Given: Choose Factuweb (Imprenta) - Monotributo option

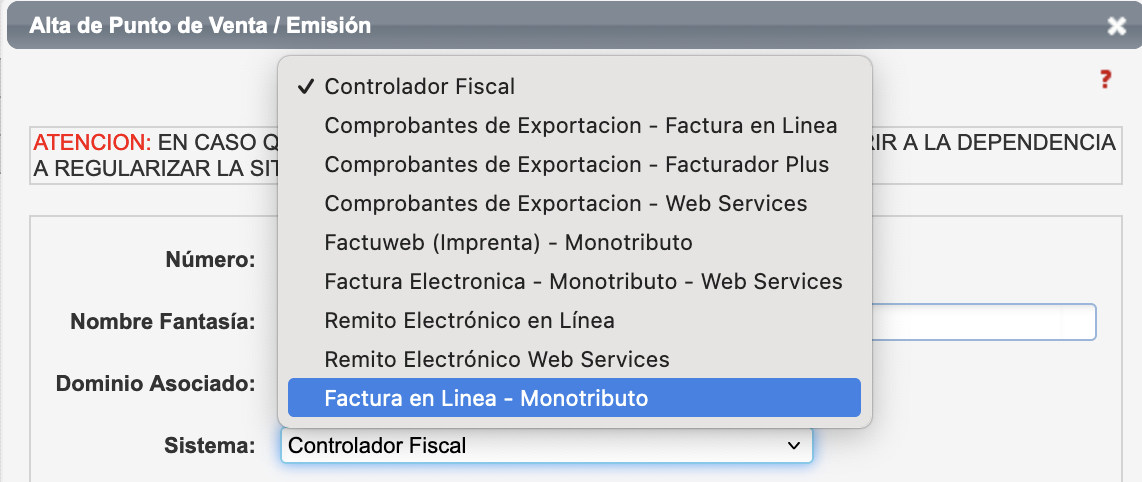Looking at the screenshot, I should 508,243.
